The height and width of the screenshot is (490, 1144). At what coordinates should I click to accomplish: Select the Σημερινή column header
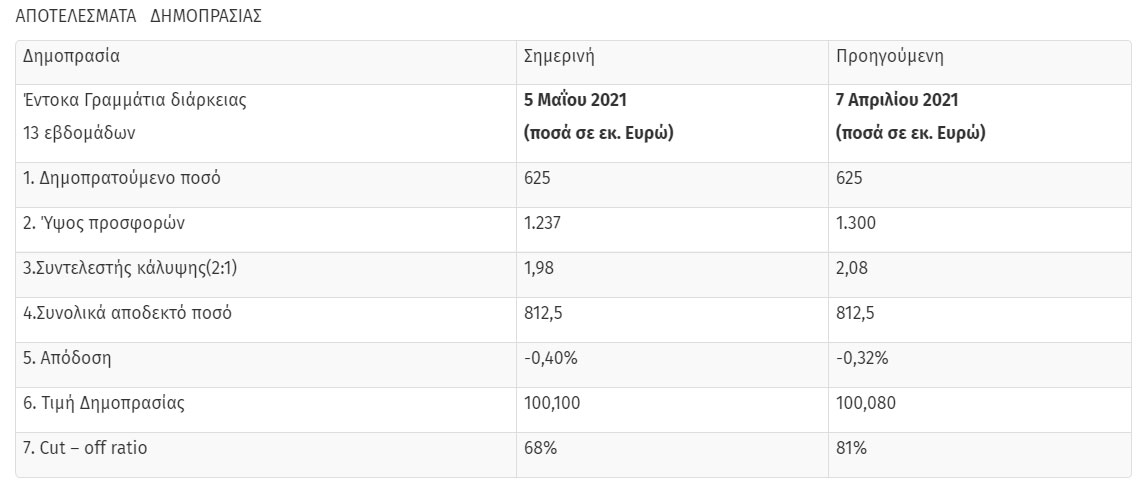pos(560,56)
